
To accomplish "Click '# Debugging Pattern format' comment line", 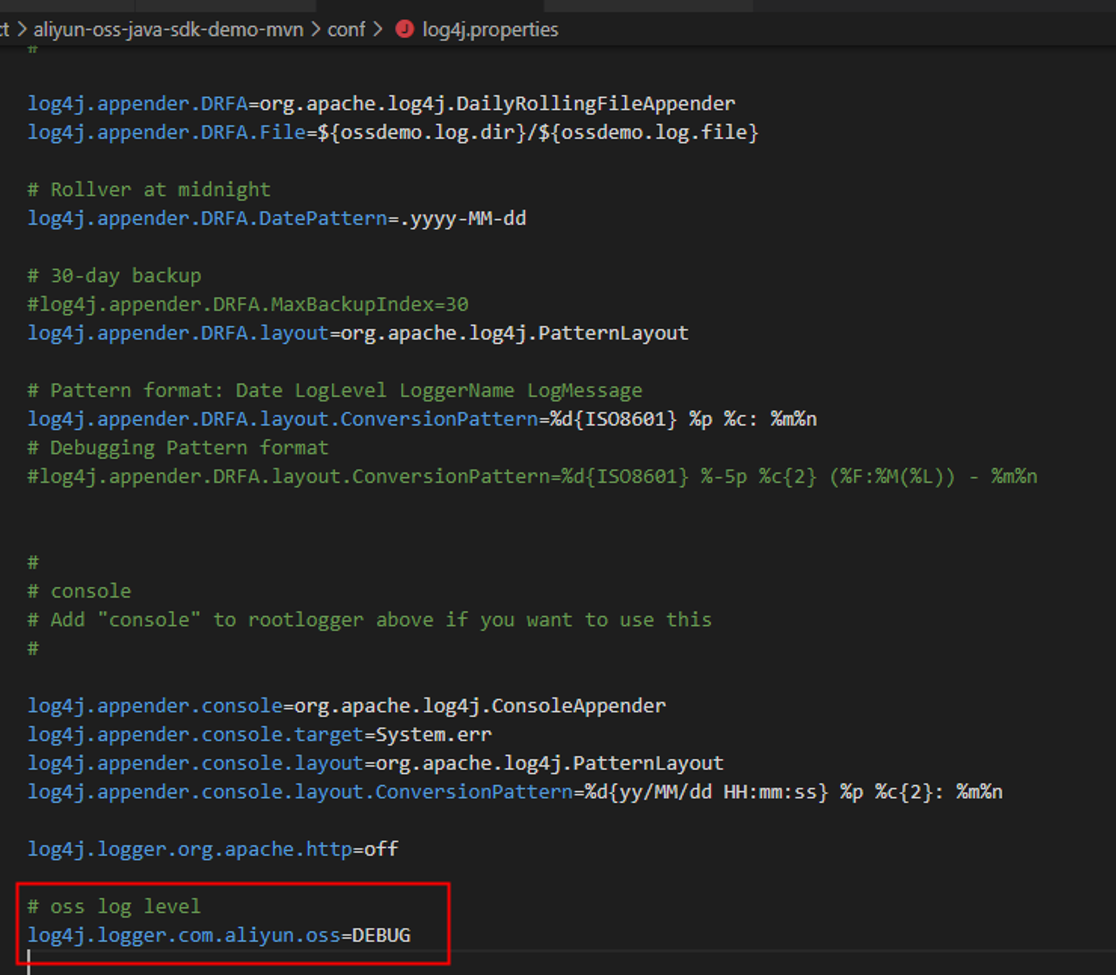I will pyautogui.click(x=178, y=447).
